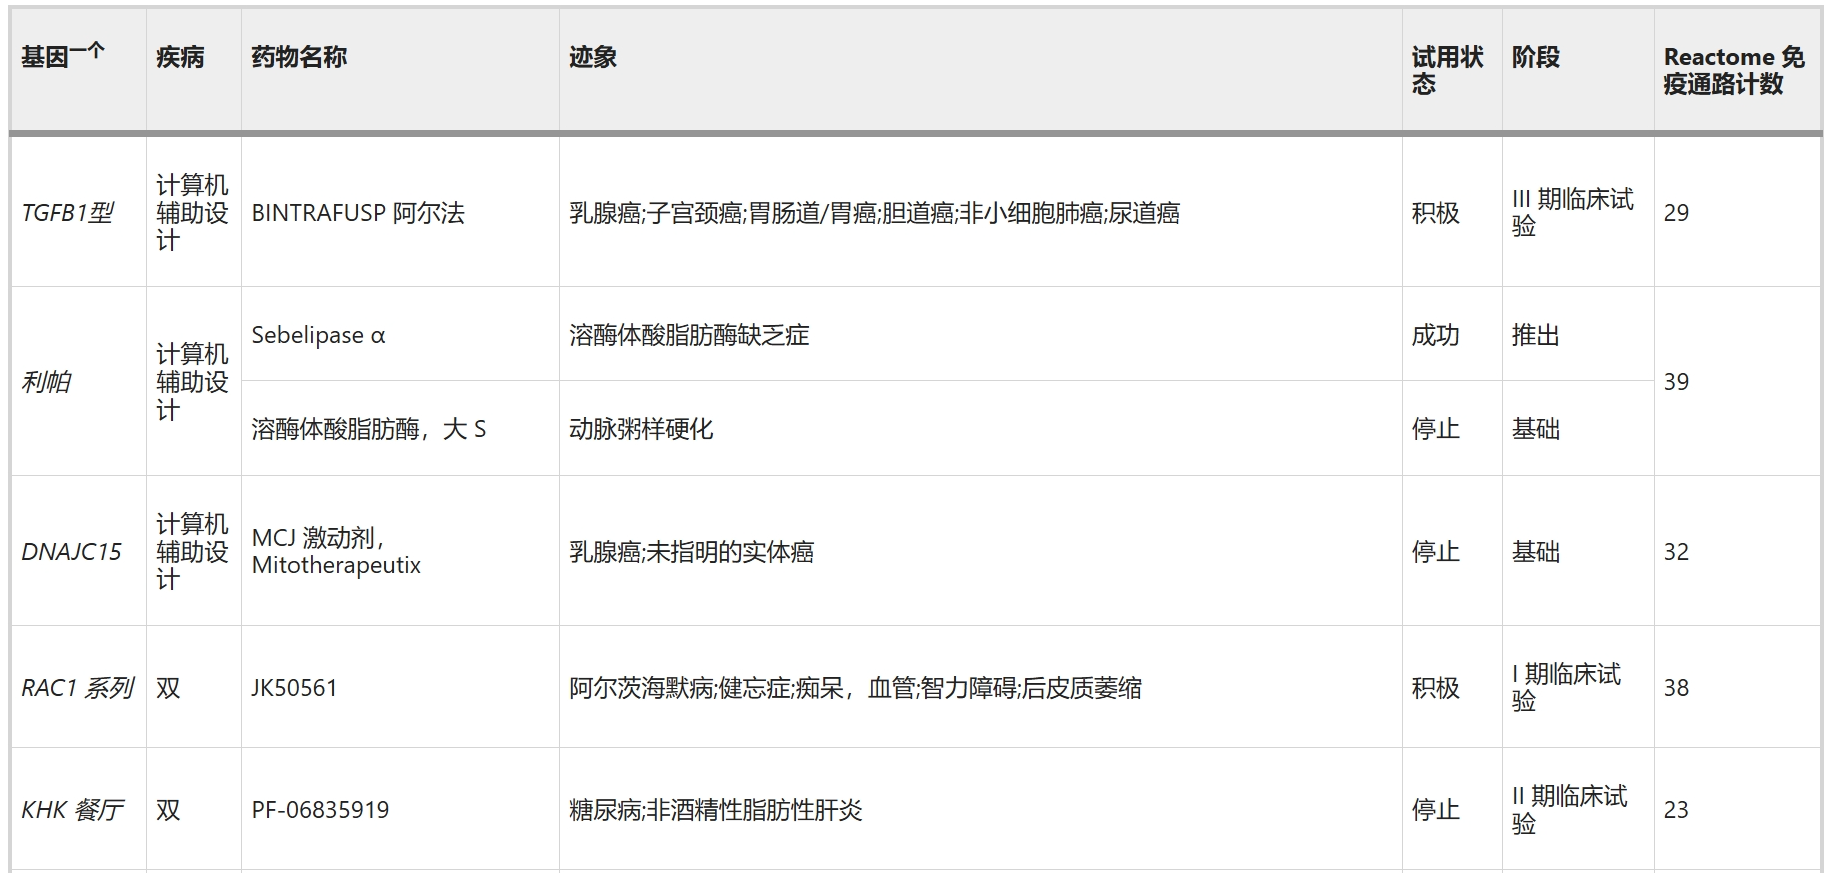
Task: Click the 基因一个 column header
Action: coord(63,57)
